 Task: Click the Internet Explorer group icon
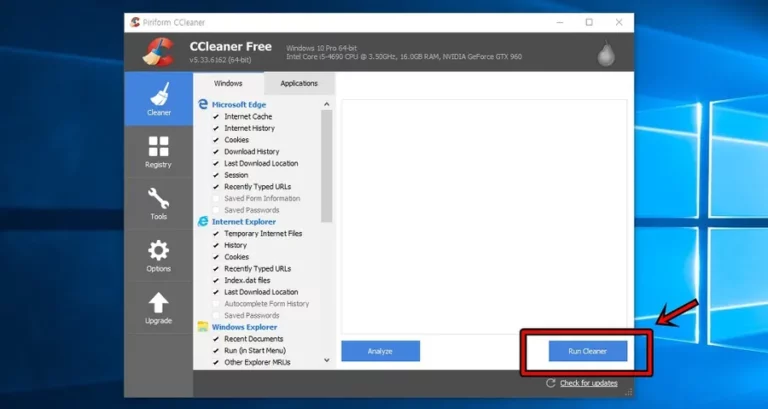pos(203,221)
